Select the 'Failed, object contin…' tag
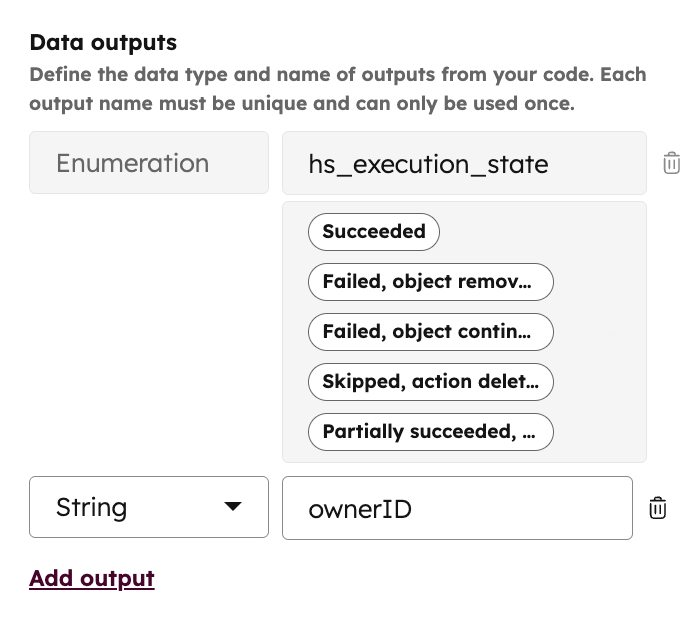This screenshot has height=618, width=700. (x=430, y=332)
